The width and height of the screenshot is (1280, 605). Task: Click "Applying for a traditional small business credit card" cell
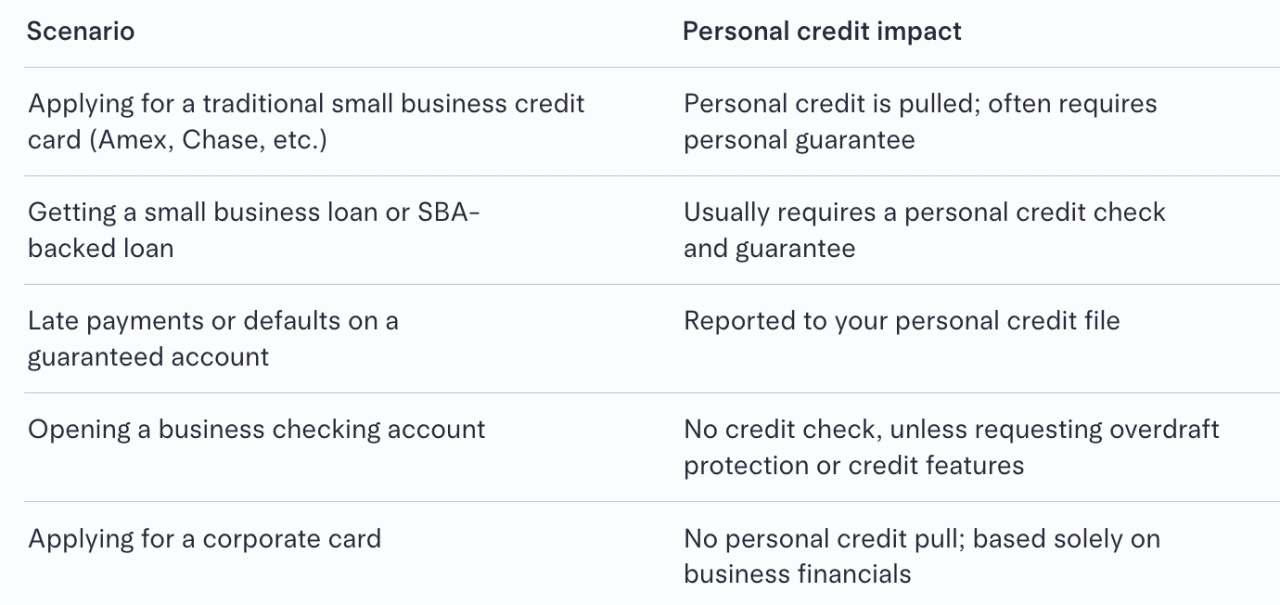(305, 104)
